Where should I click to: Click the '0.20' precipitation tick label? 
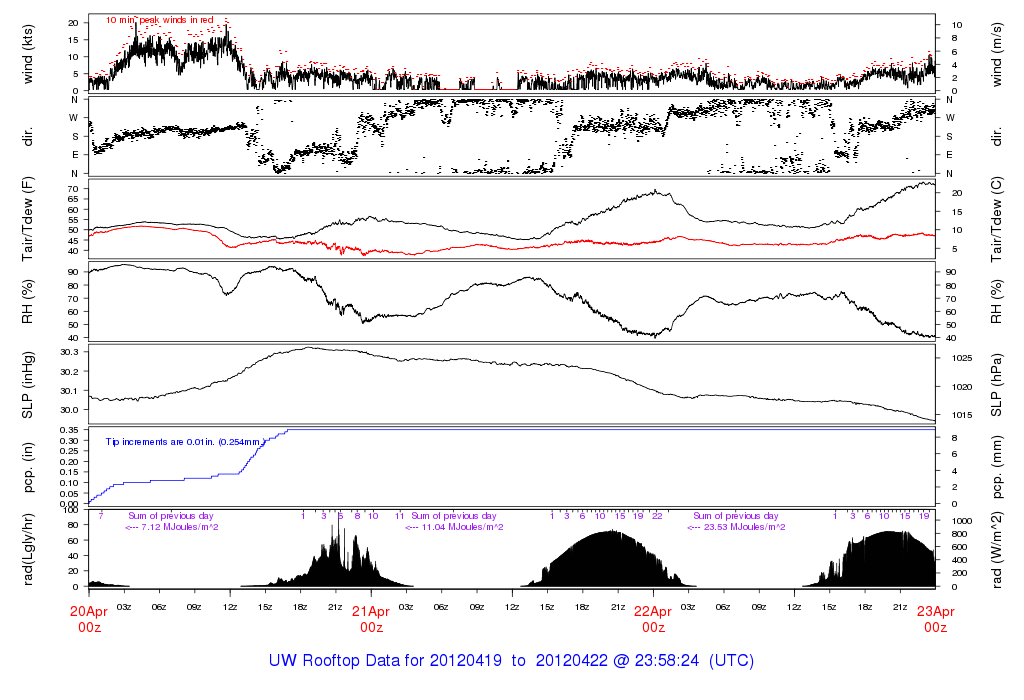(69, 462)
